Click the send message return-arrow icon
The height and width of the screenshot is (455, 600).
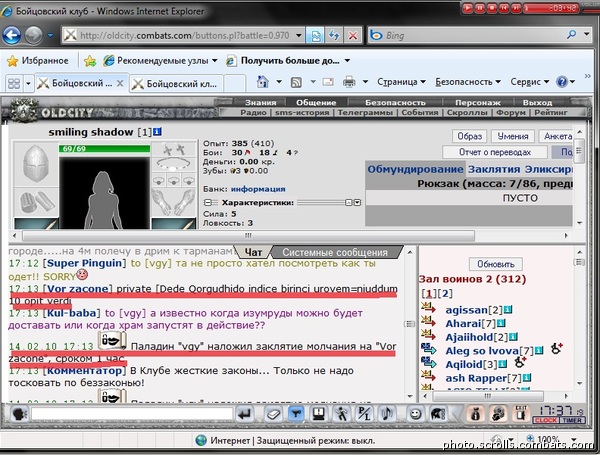point(244,414)
